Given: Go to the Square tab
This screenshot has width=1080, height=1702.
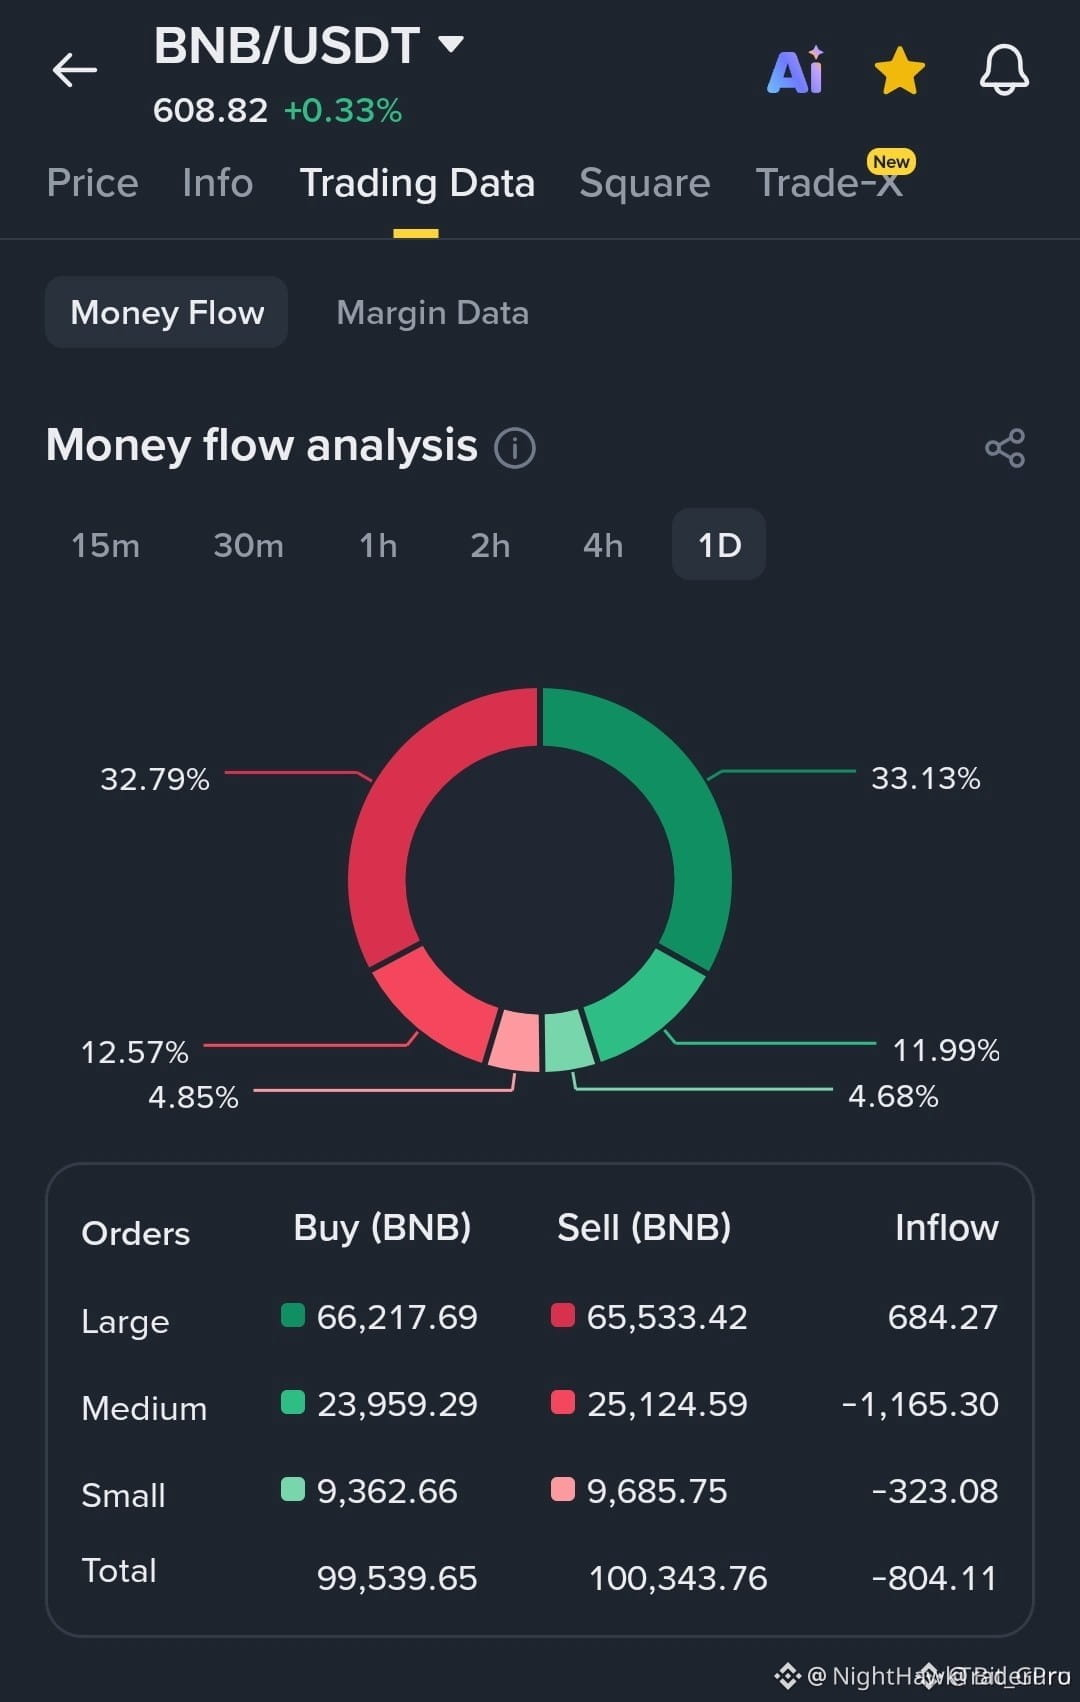Looking at the screenshot, I should 644,183.
